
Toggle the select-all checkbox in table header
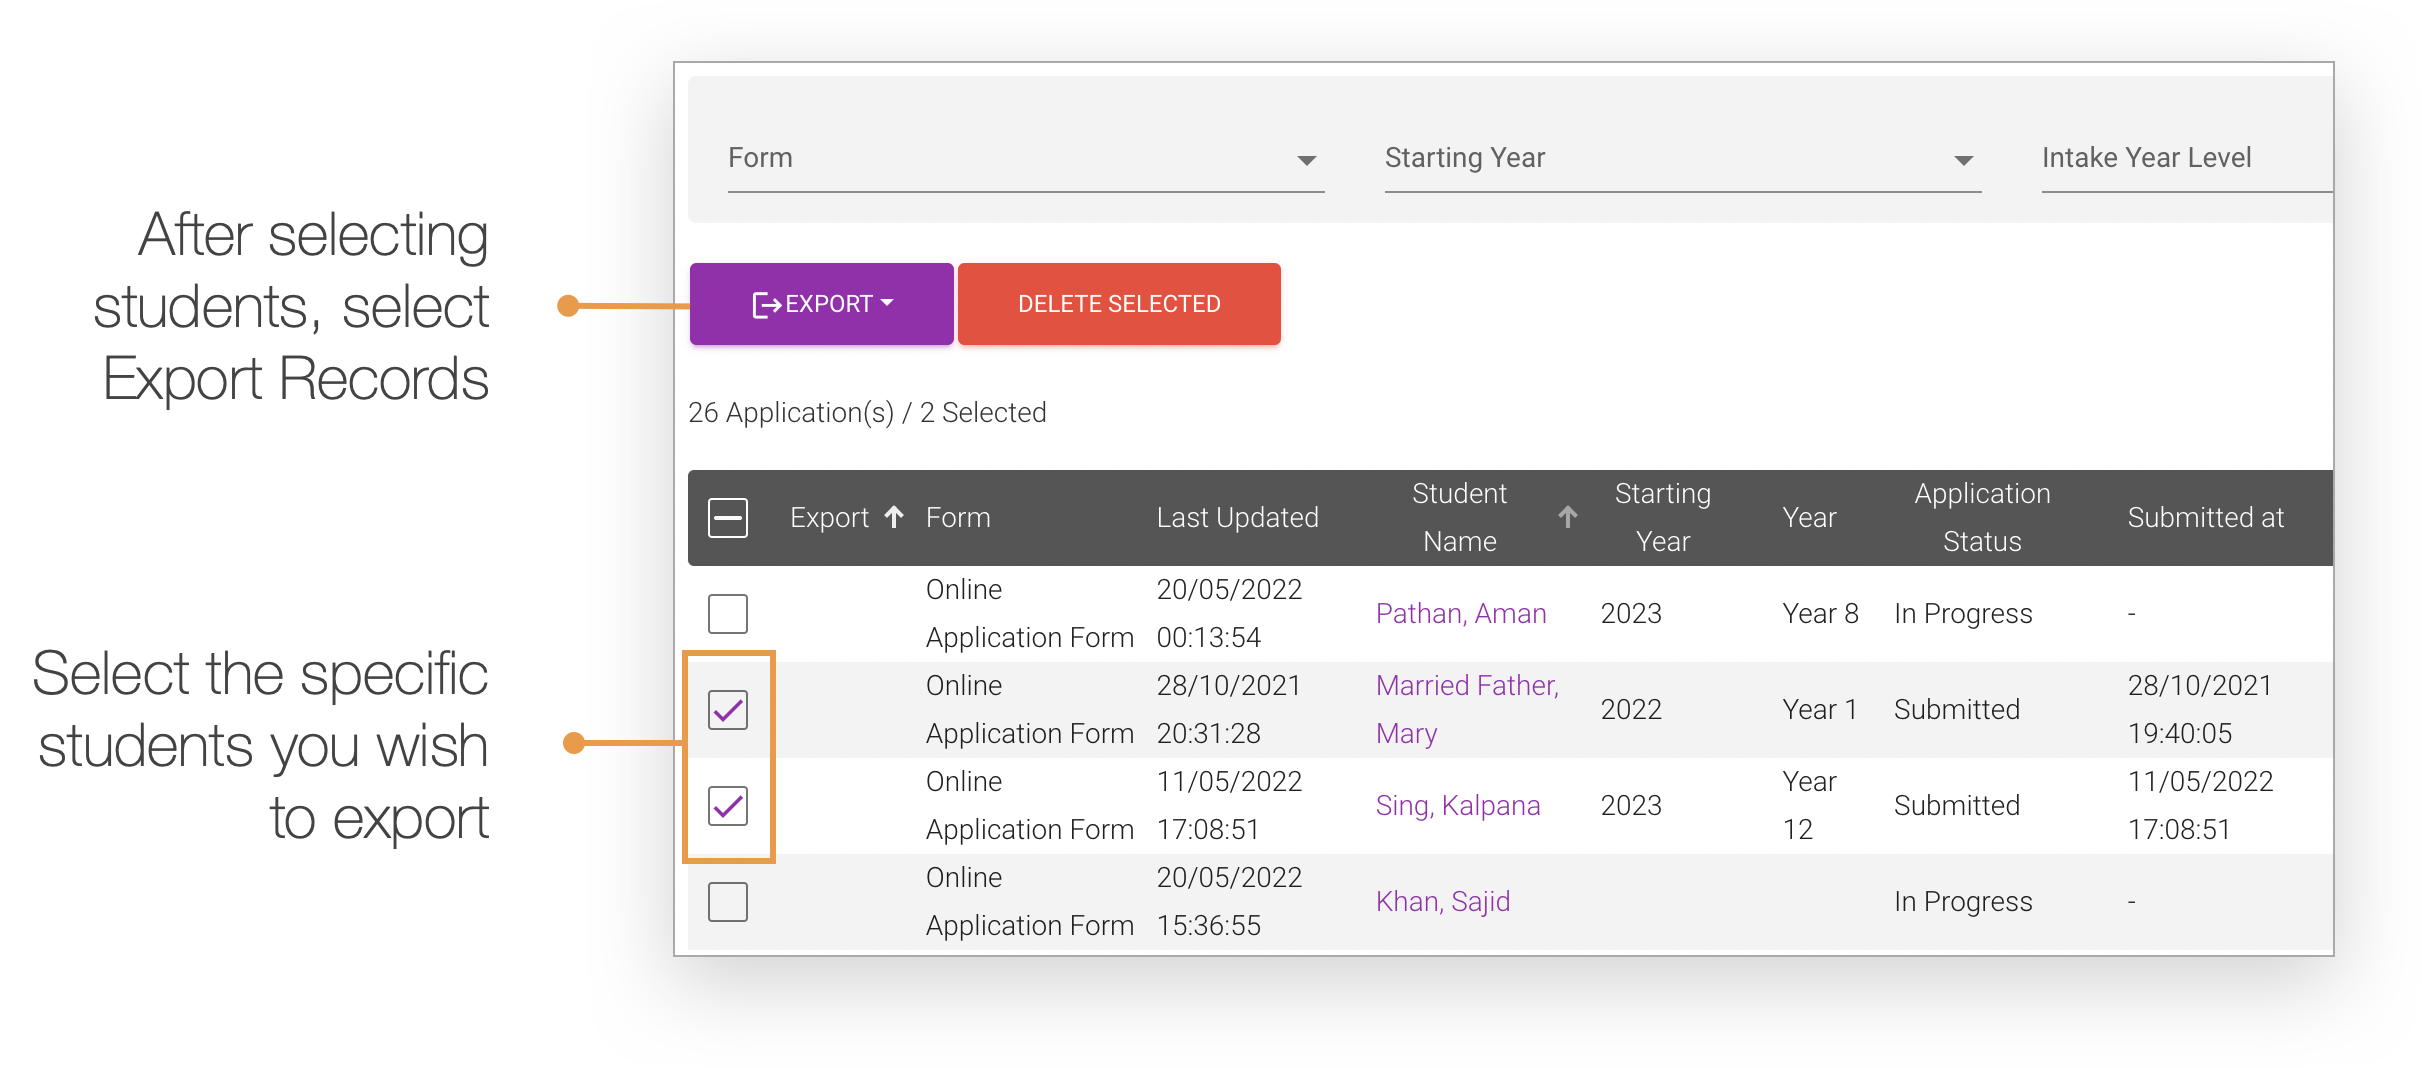727,518
